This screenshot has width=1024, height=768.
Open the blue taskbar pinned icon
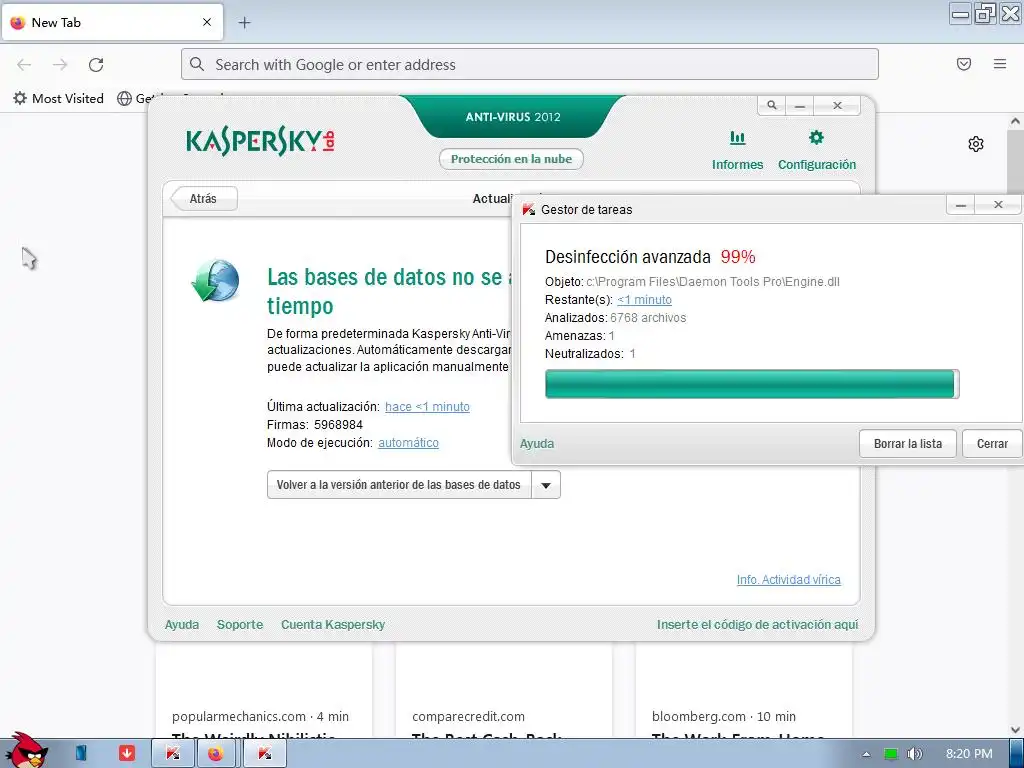pyautogui.click(x=81, y=753)
